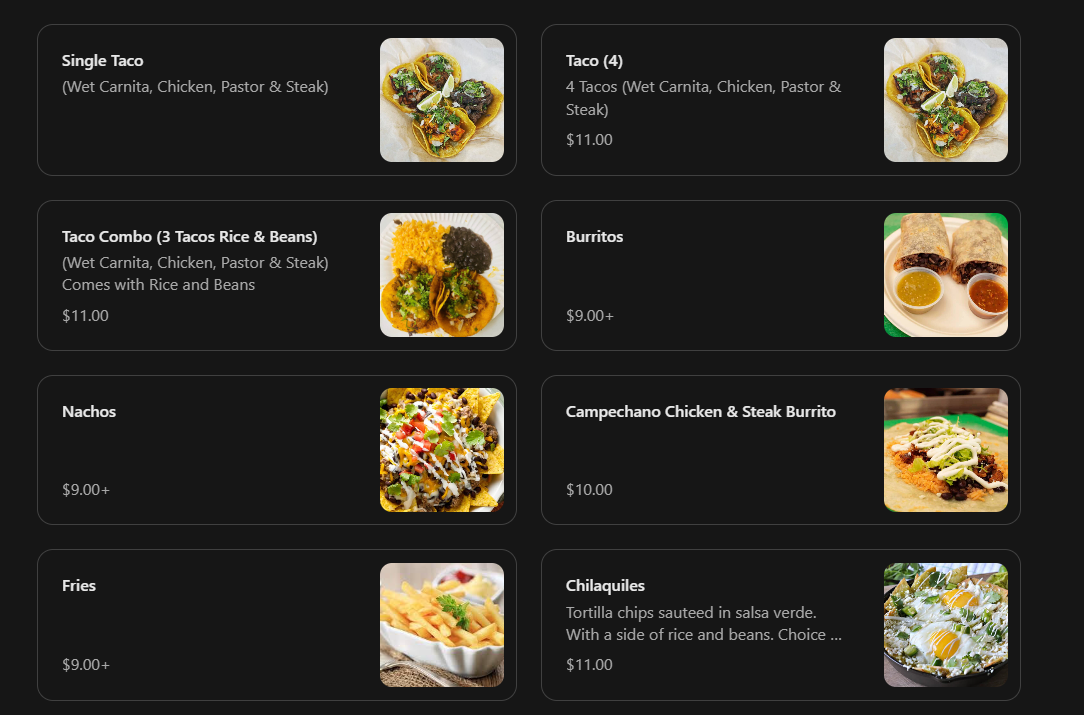View the Taco Combo rice and beans picture
This screenshot has width=1084, height=715.
pyautogui.click(x=442, y=275)
